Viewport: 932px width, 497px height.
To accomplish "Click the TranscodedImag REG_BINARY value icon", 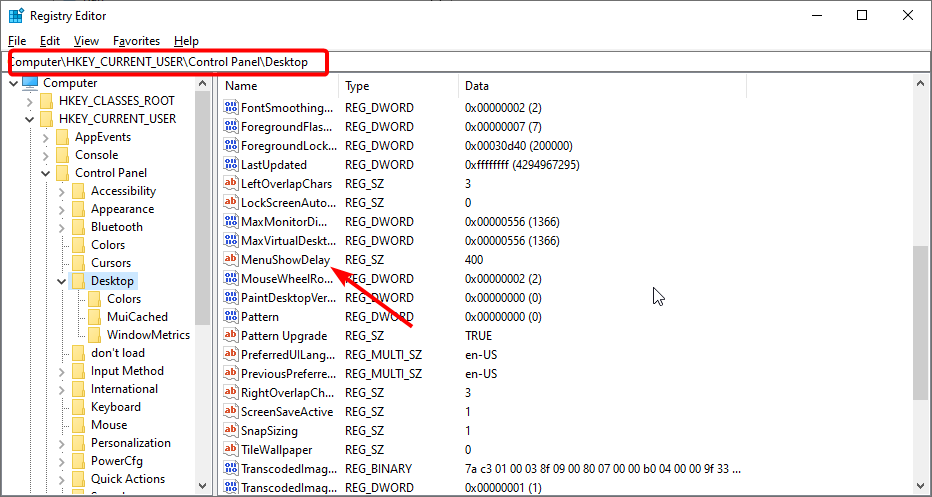I will [x=231, y=469].
